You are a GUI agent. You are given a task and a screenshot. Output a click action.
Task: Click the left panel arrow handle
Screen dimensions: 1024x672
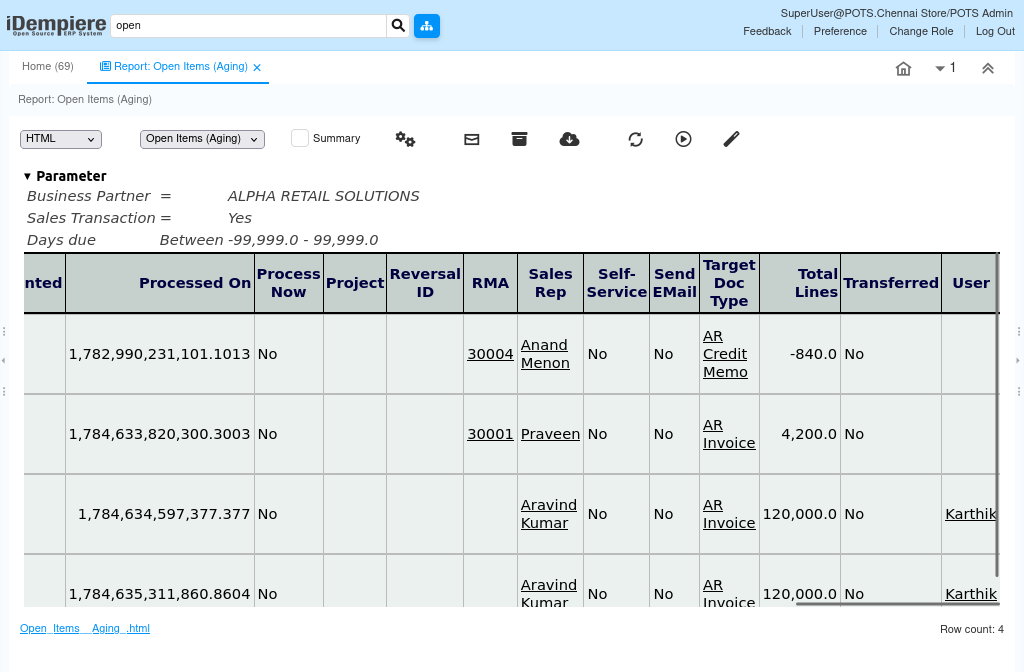coord(3,360)
